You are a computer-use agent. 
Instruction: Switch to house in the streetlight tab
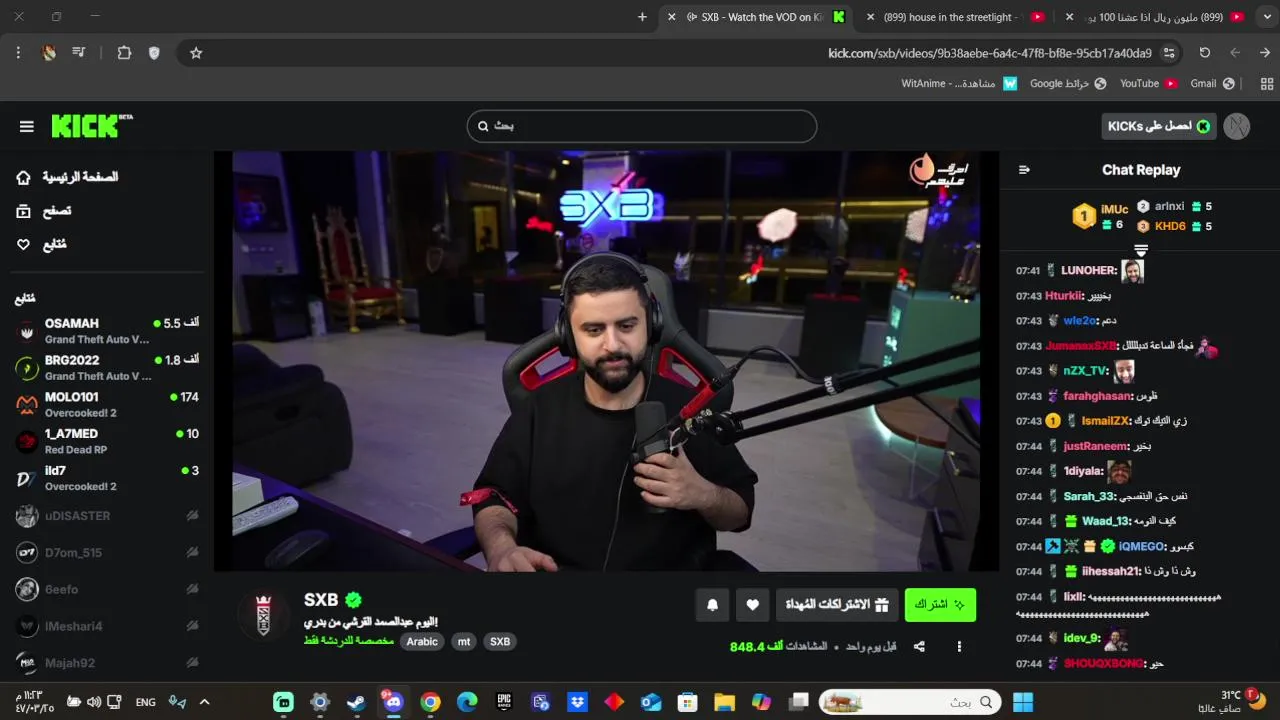click(957, 17)
